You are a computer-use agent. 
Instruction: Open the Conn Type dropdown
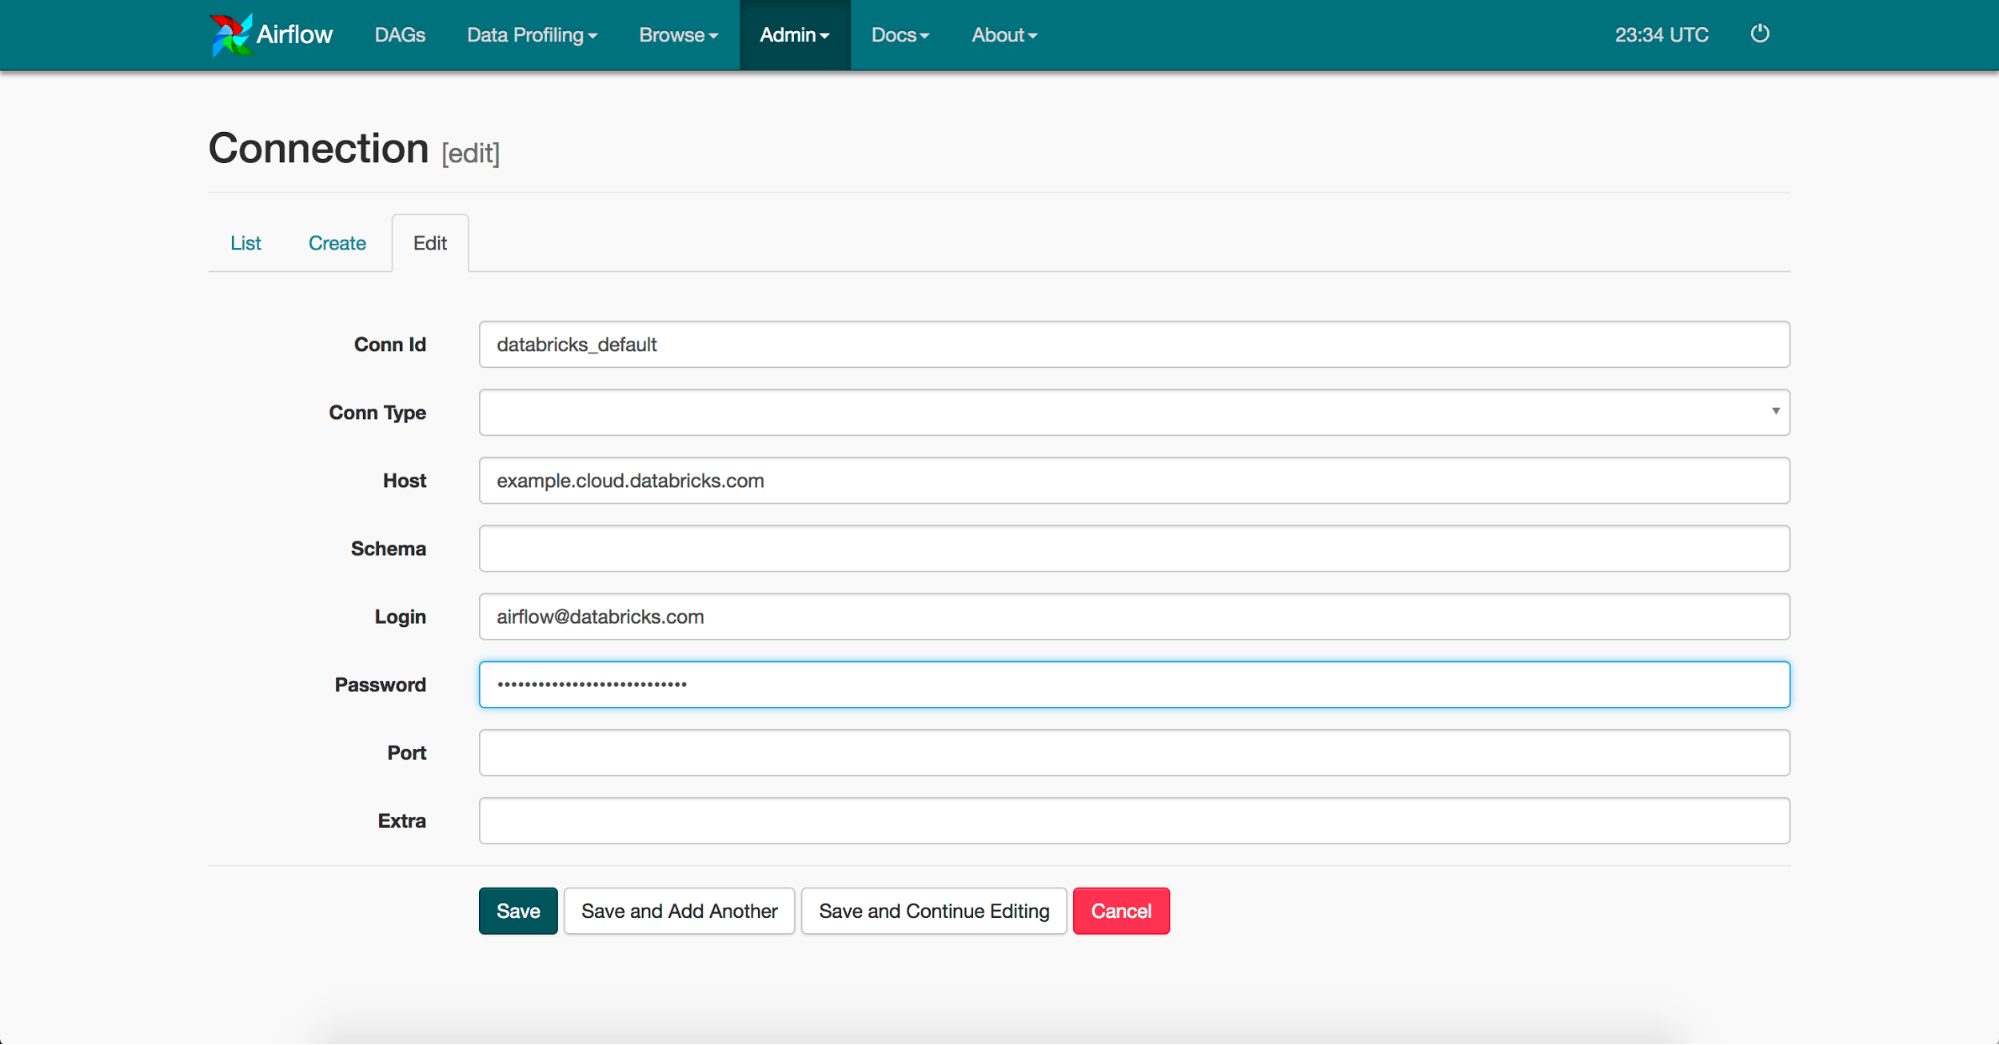click(1133, 412)
